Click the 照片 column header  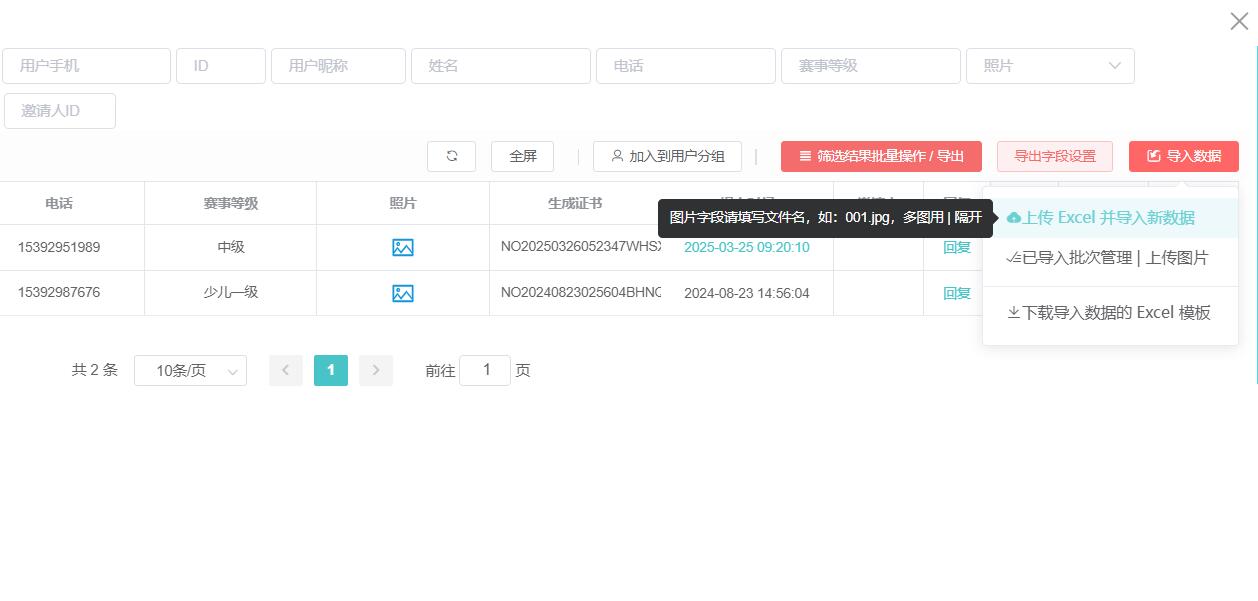point(403,203)
